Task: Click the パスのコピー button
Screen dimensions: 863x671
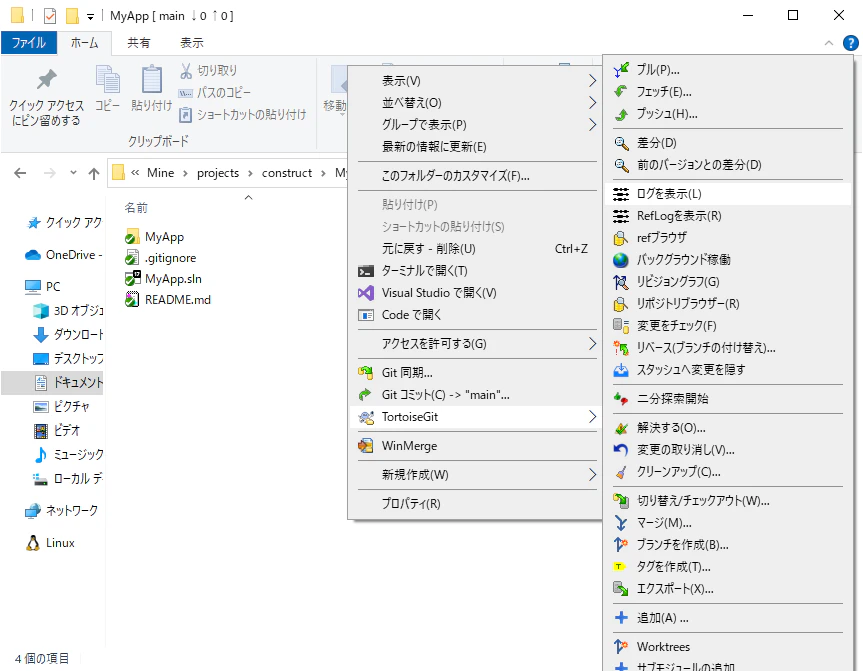Action: point(215,92)
